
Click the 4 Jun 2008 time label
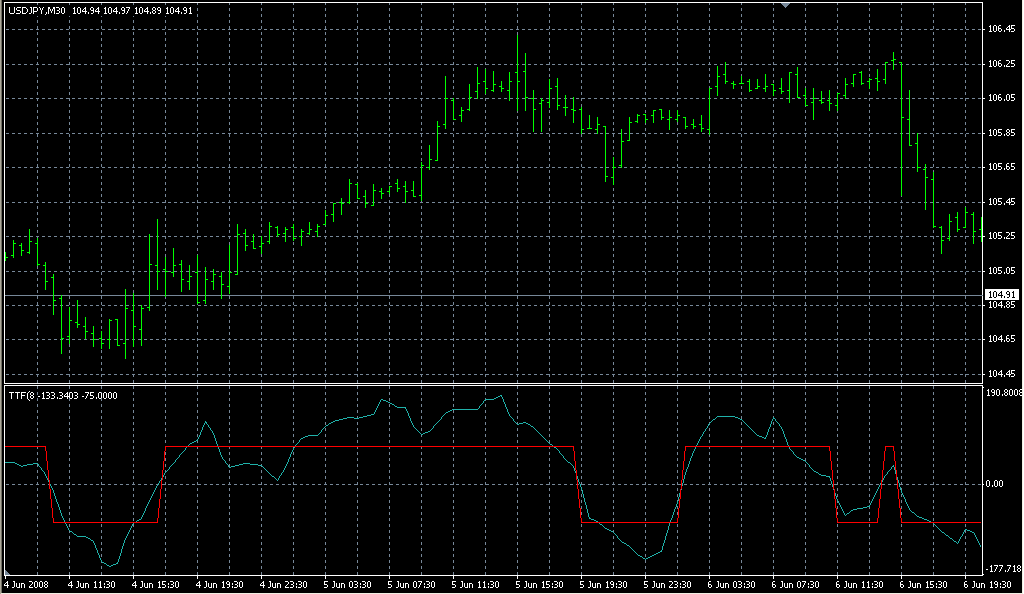click(x=27, y=583)
